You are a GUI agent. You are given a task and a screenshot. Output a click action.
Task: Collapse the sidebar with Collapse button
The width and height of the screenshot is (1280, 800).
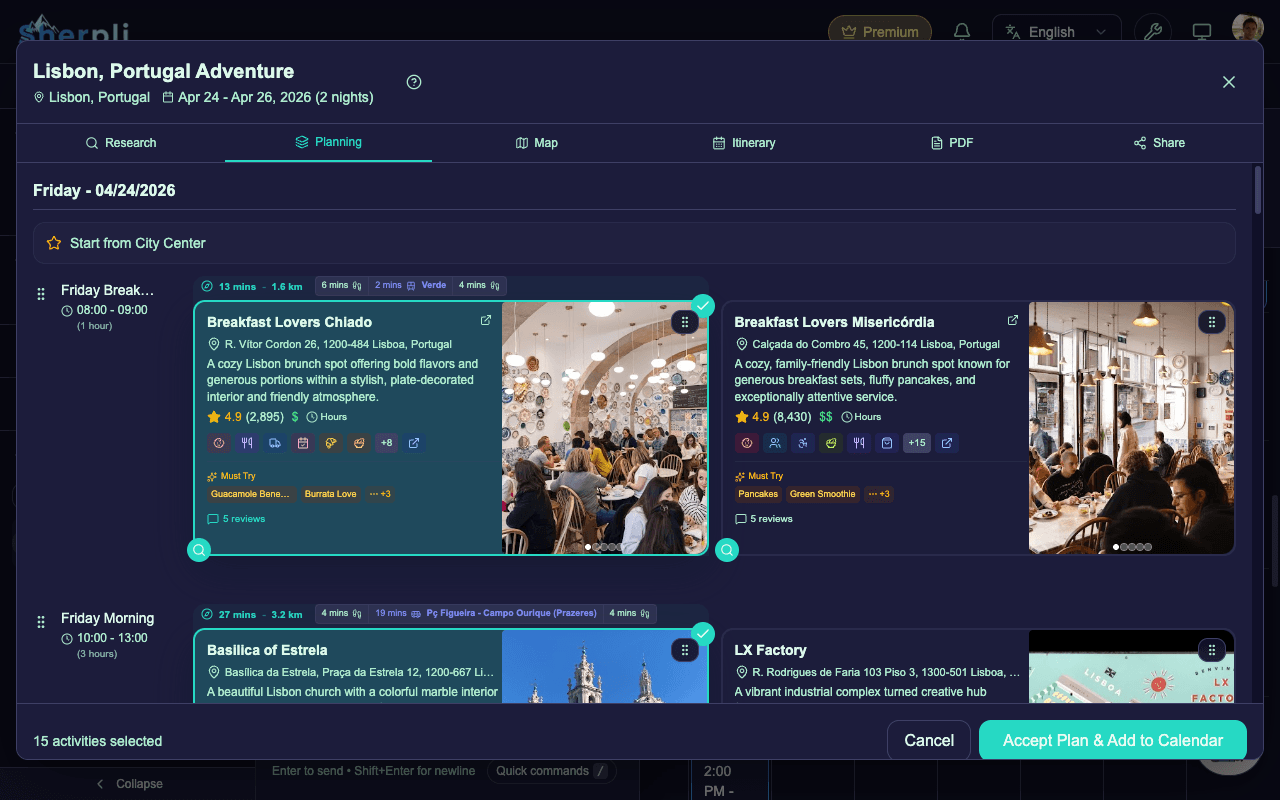point(129,784)
